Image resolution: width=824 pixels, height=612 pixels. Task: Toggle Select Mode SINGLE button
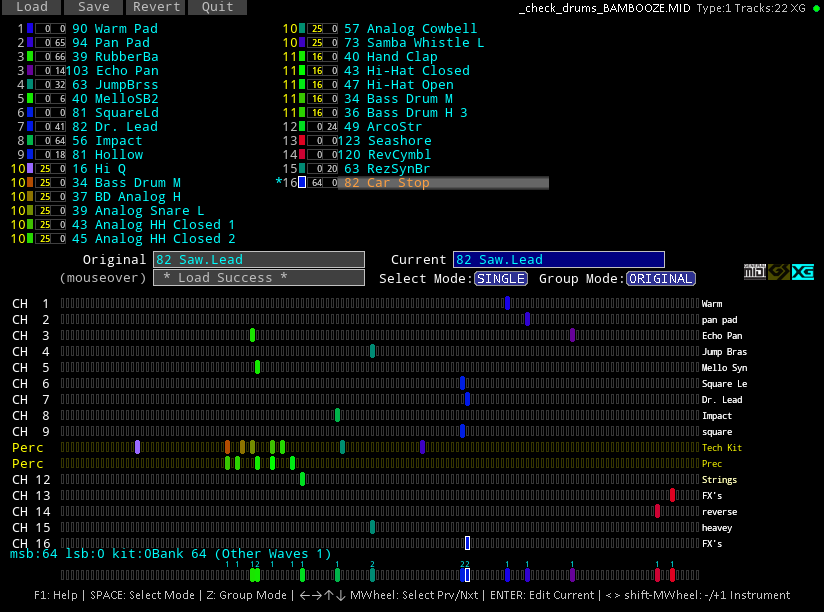tap(500, 278)
